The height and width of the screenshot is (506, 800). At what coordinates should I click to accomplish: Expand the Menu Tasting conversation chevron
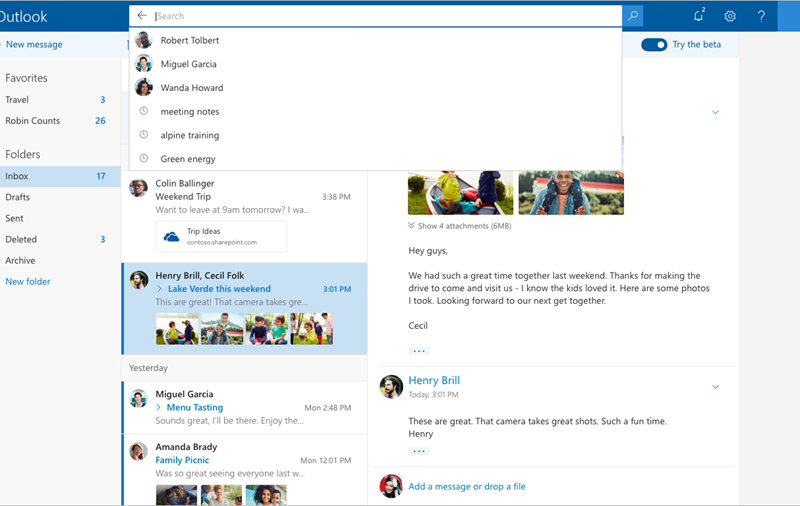point(159,408)
